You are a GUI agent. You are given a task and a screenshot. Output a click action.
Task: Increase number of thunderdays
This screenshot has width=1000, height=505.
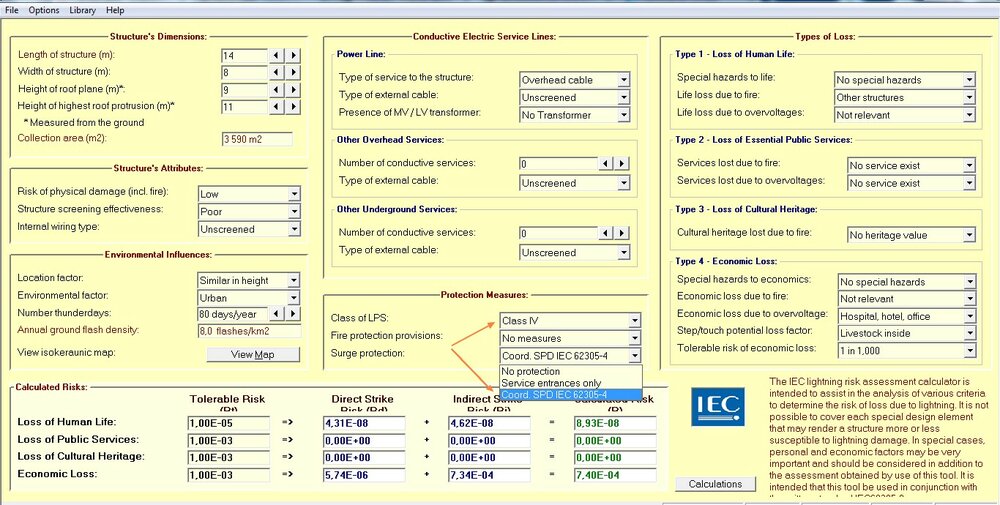[x=292, y=314]
